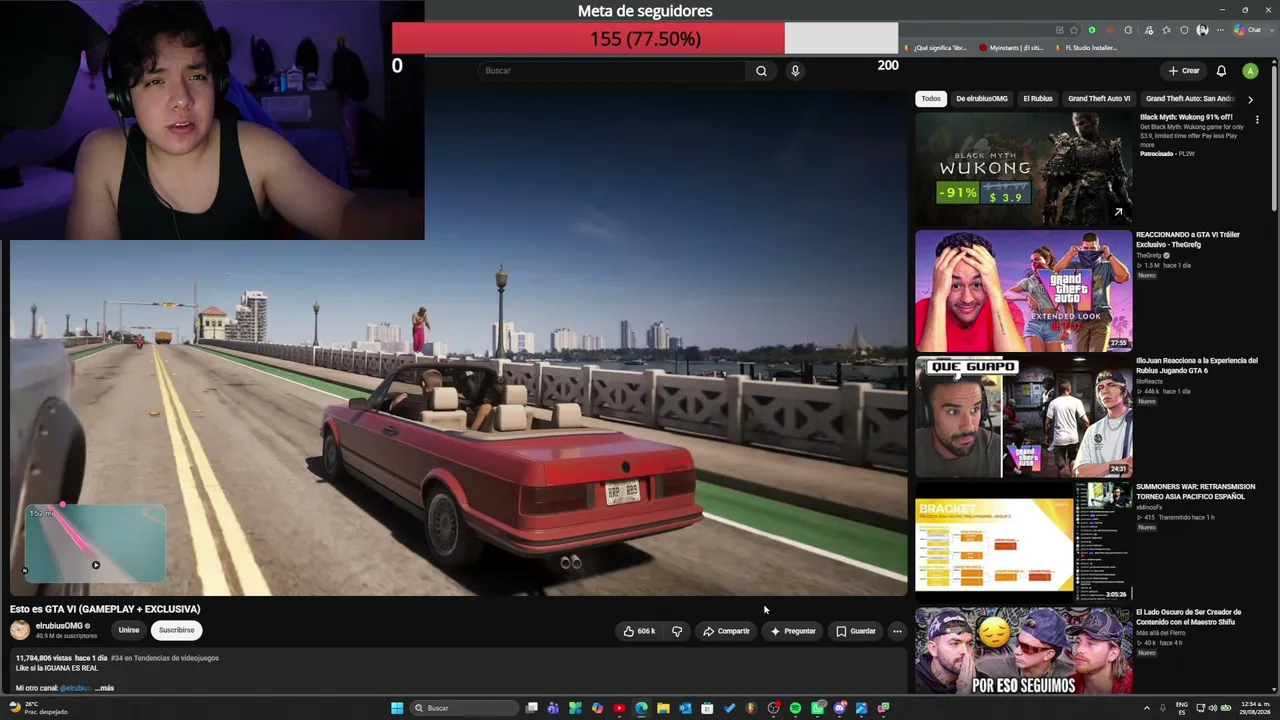Open the '¿Qué significa' bookmark
The width and height of the screenshot is (1280, 720).
pos(935,48)
